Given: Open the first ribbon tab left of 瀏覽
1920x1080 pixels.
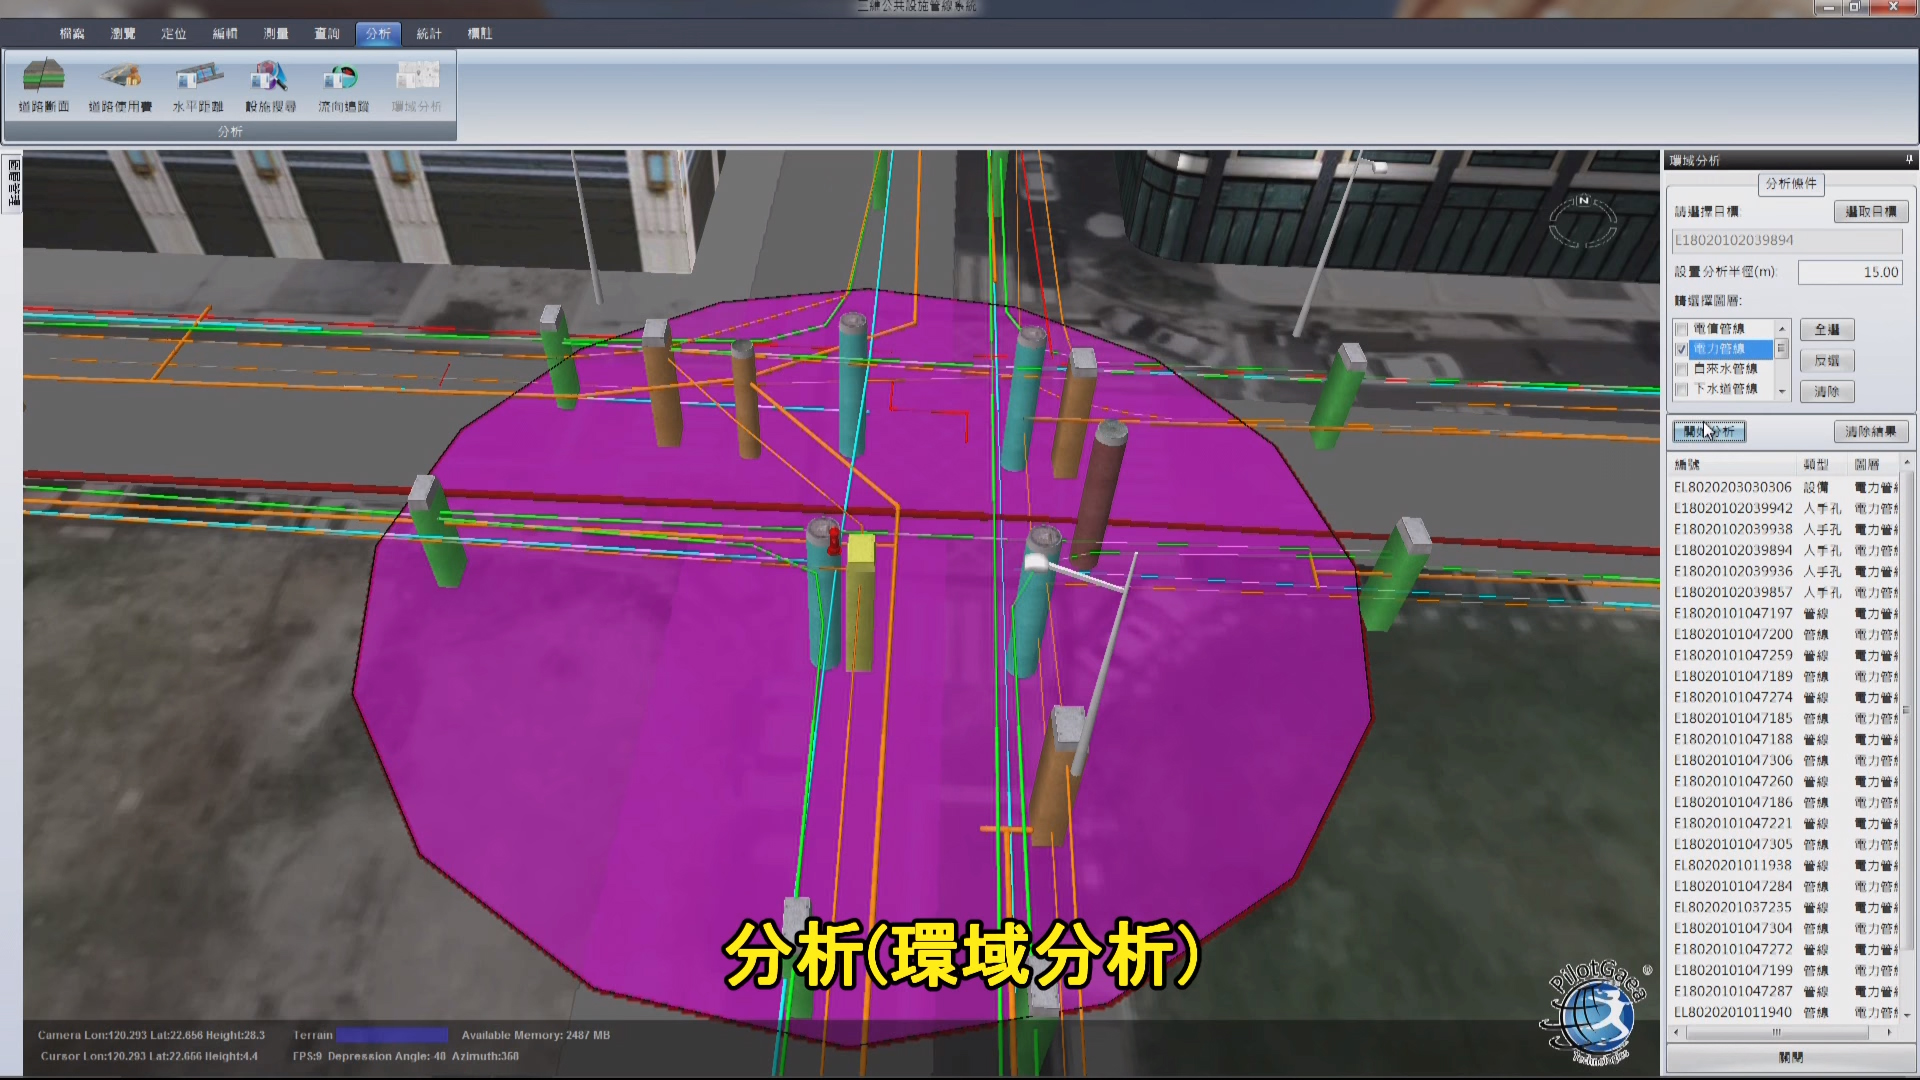Looking at the screenshot, I should [72, 34].
